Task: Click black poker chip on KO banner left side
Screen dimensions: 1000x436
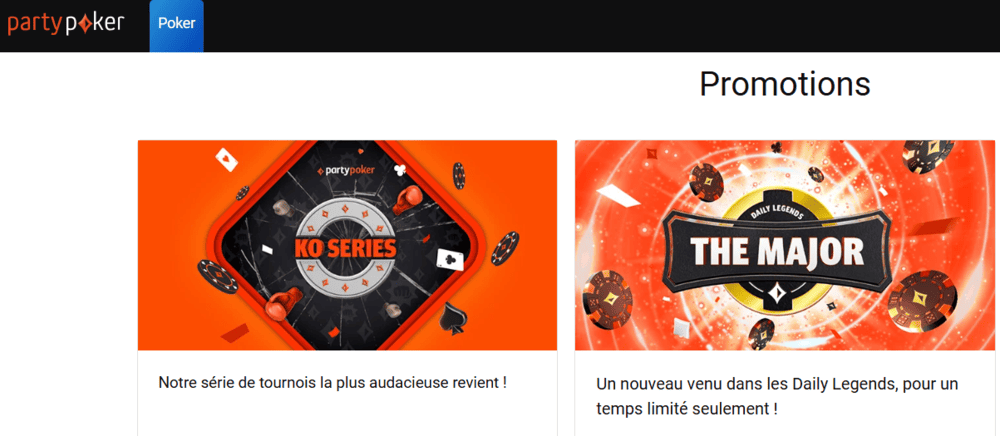Action: pos(217,276)
